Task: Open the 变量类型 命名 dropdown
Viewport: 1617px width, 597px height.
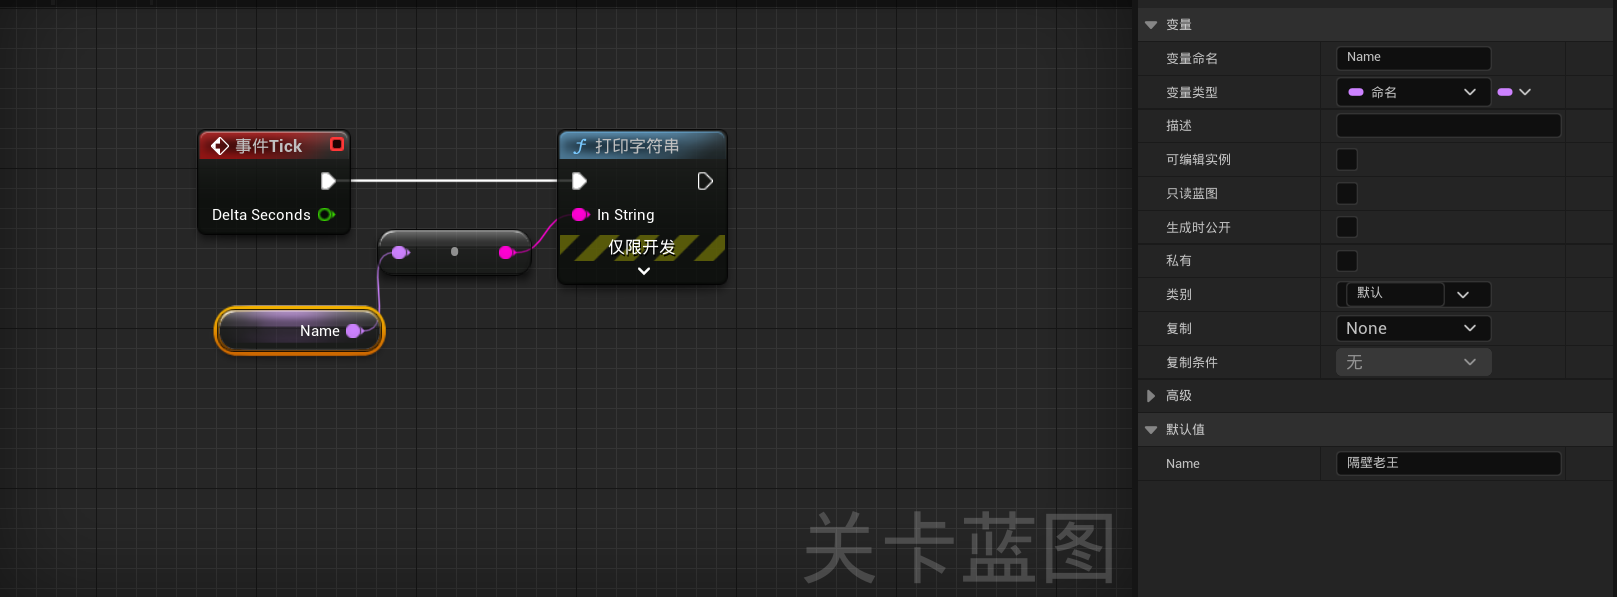Action: pyautogui.click(x=1413, y=92)
